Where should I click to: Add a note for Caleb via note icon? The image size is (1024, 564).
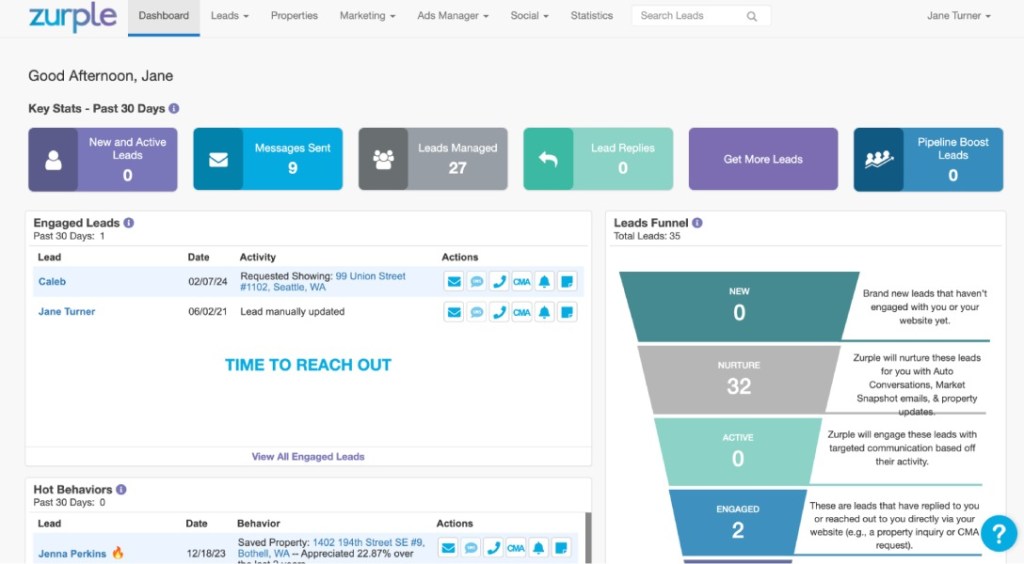[x=566, y=282]
